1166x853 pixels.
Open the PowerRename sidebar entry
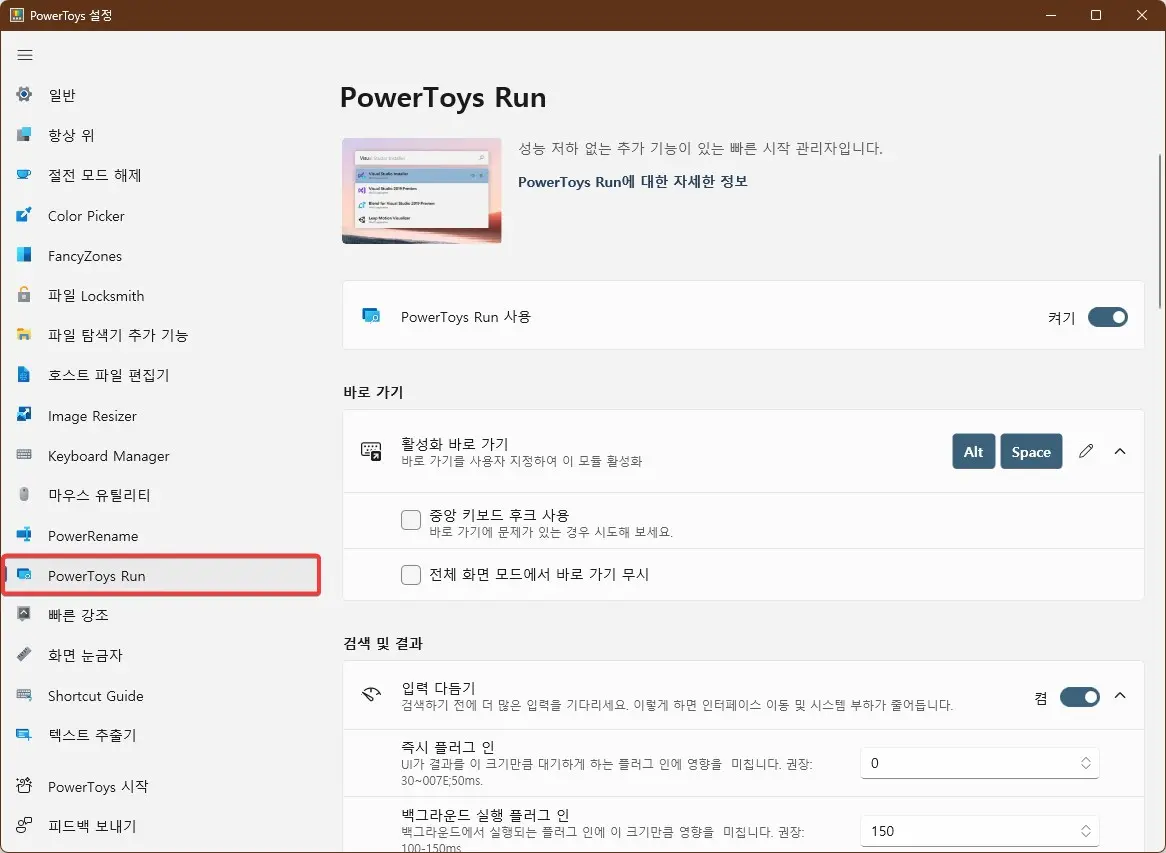point(161,535)
